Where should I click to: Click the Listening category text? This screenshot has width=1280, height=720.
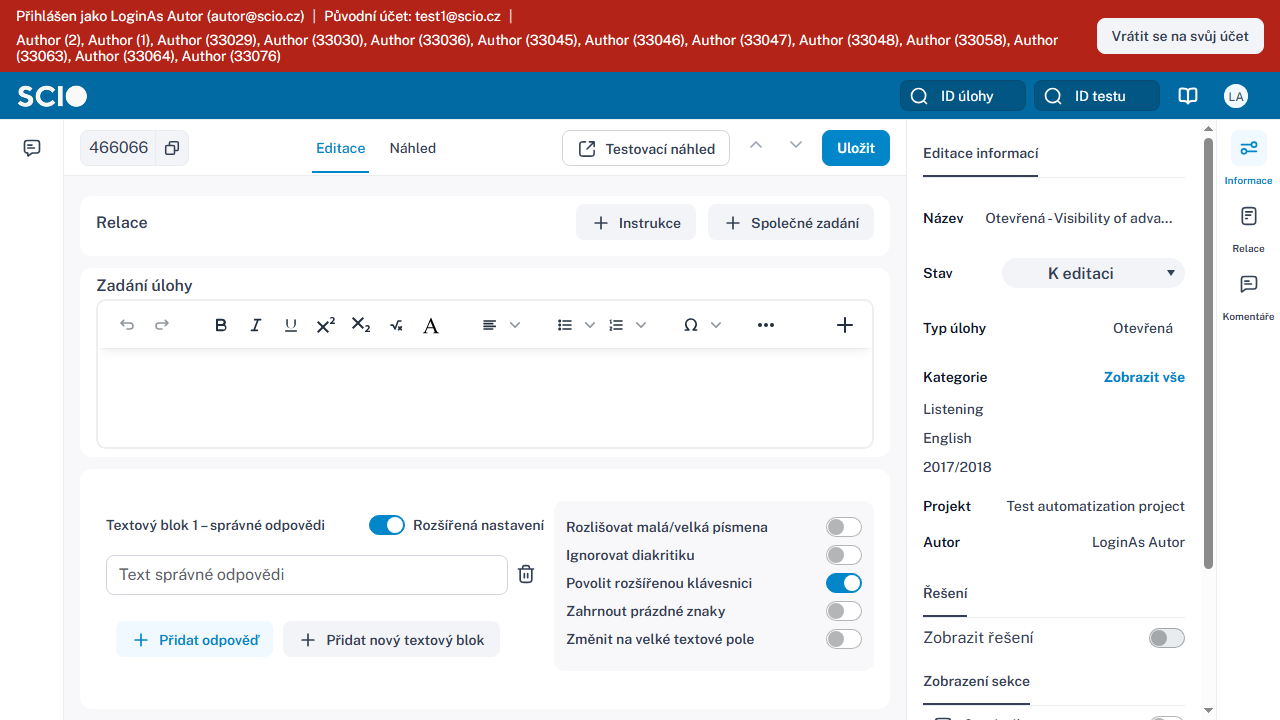click(x=953, y=409)
